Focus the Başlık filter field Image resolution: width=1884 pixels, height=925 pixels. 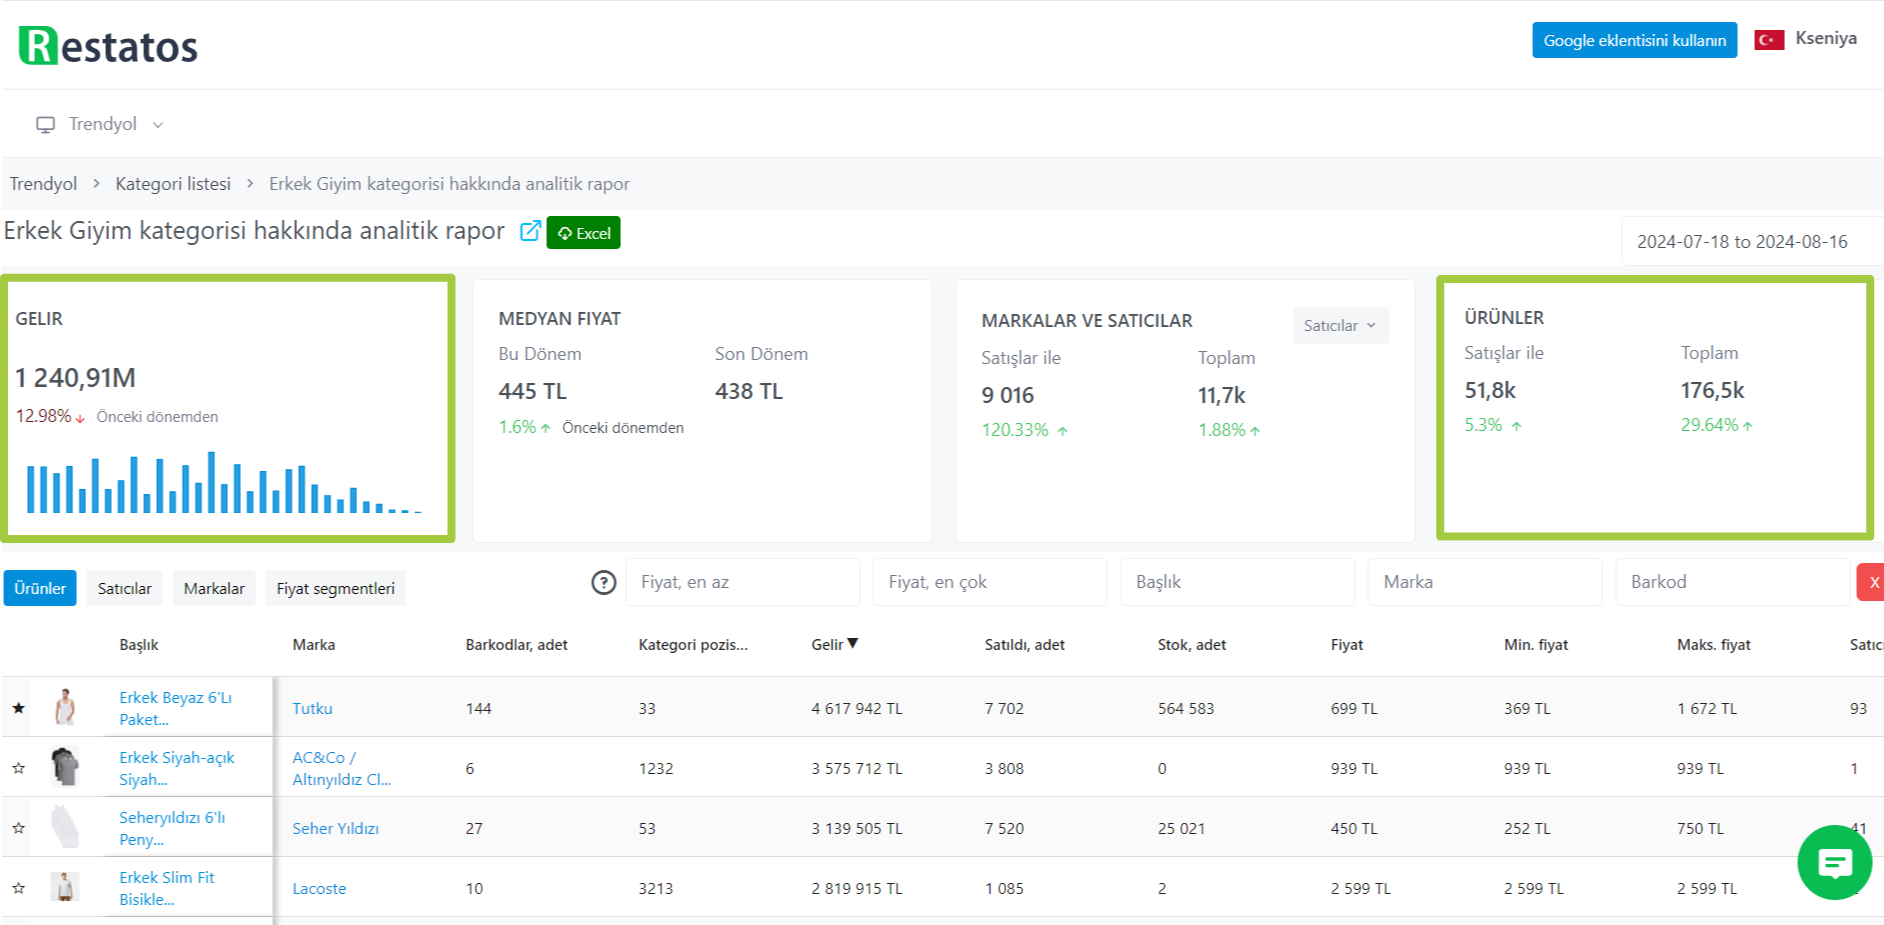(x=1238, y=582)
